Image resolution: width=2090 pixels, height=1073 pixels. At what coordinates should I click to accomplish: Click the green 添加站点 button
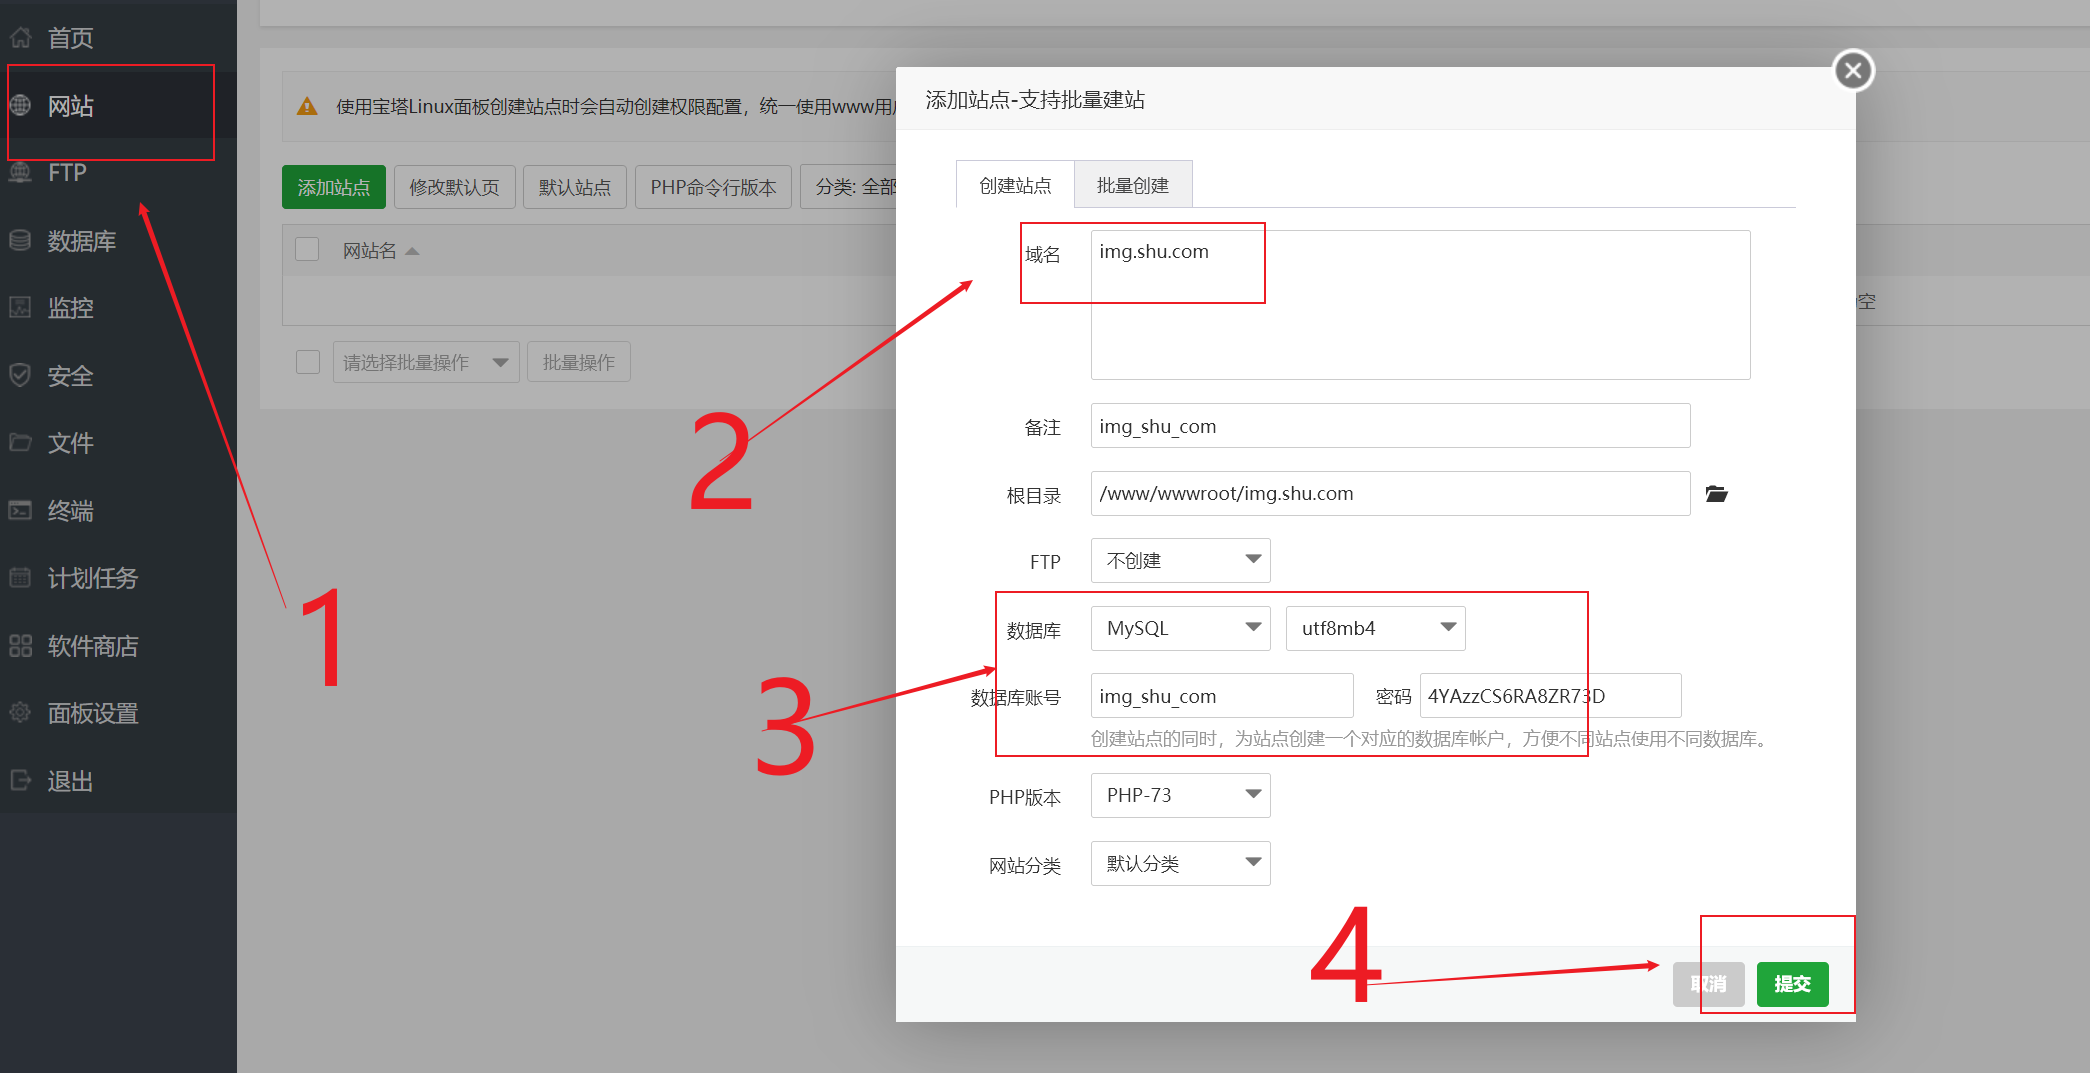[334, 187]
